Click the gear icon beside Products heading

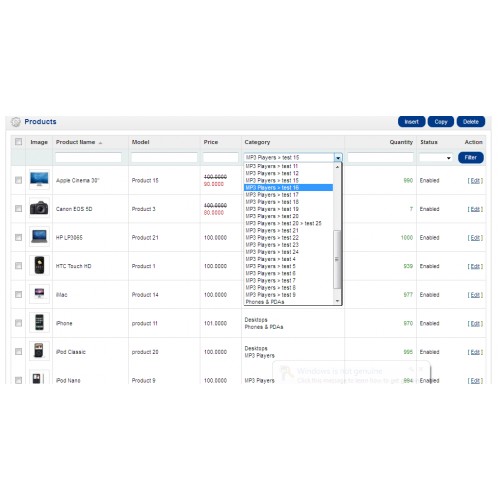tap(16, 122)
